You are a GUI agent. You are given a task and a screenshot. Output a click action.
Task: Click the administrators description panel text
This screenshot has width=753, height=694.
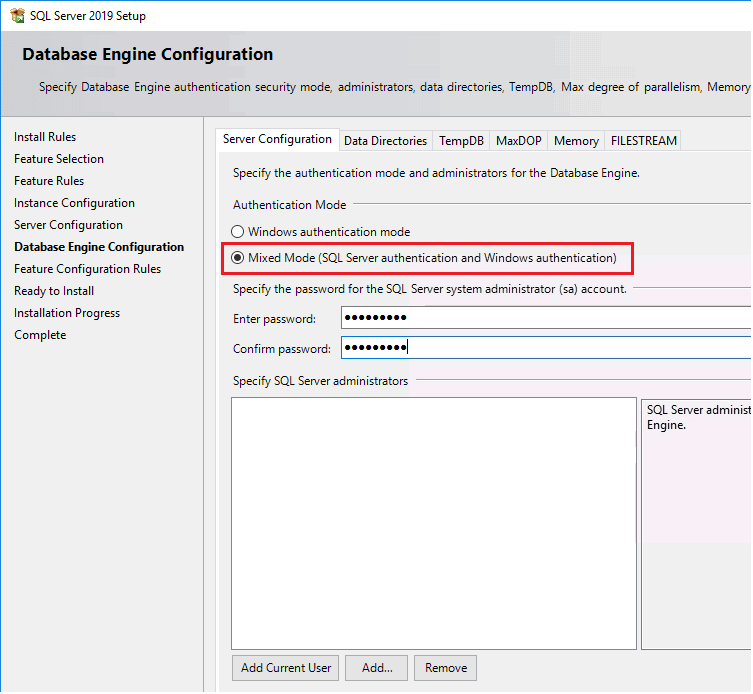tap(698, 417)
